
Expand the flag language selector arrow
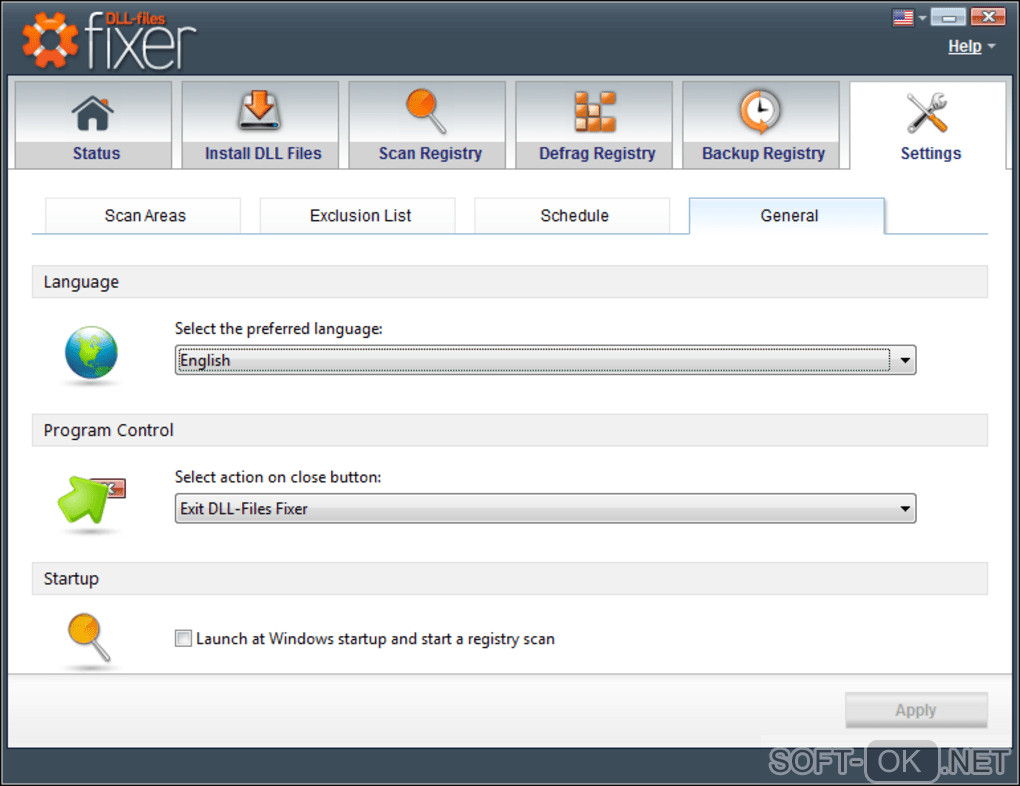click(x=922, y=18)
